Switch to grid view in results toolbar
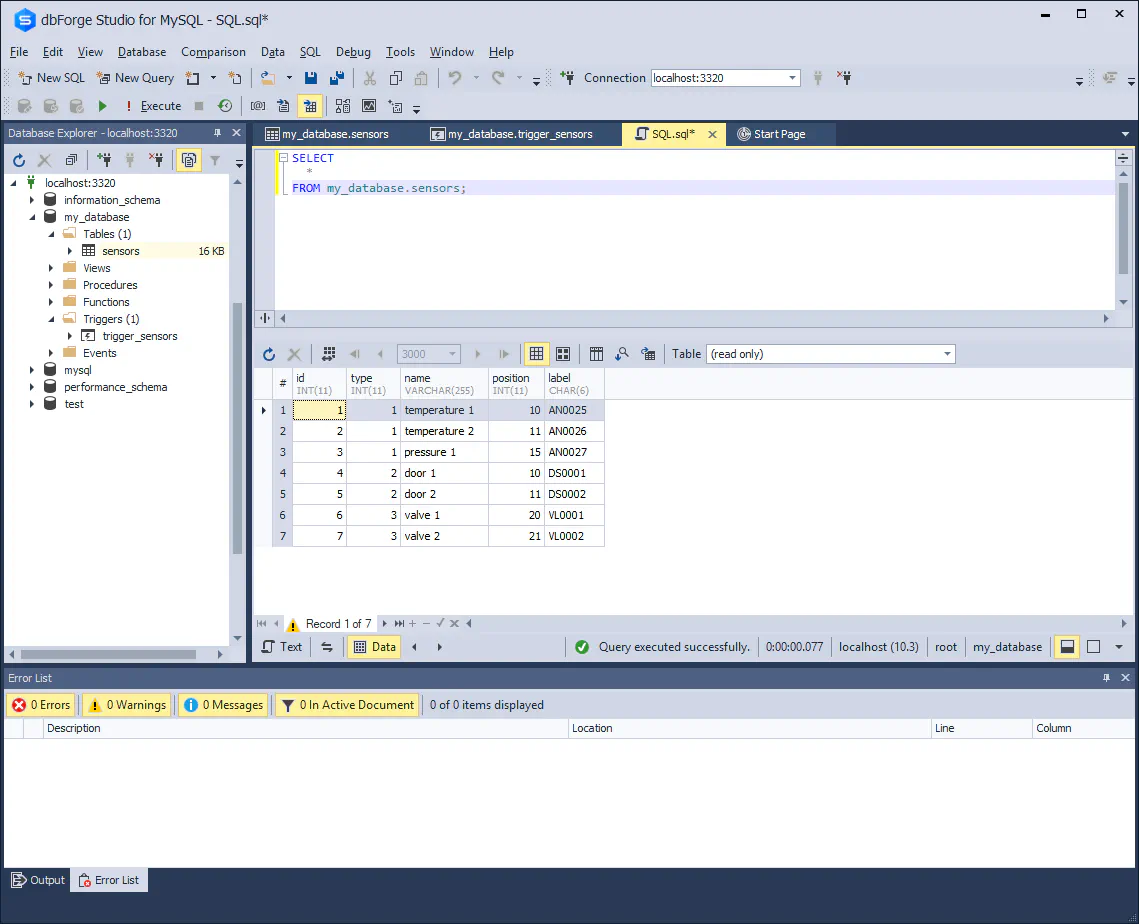1139x924 pixels. [536, 354]
